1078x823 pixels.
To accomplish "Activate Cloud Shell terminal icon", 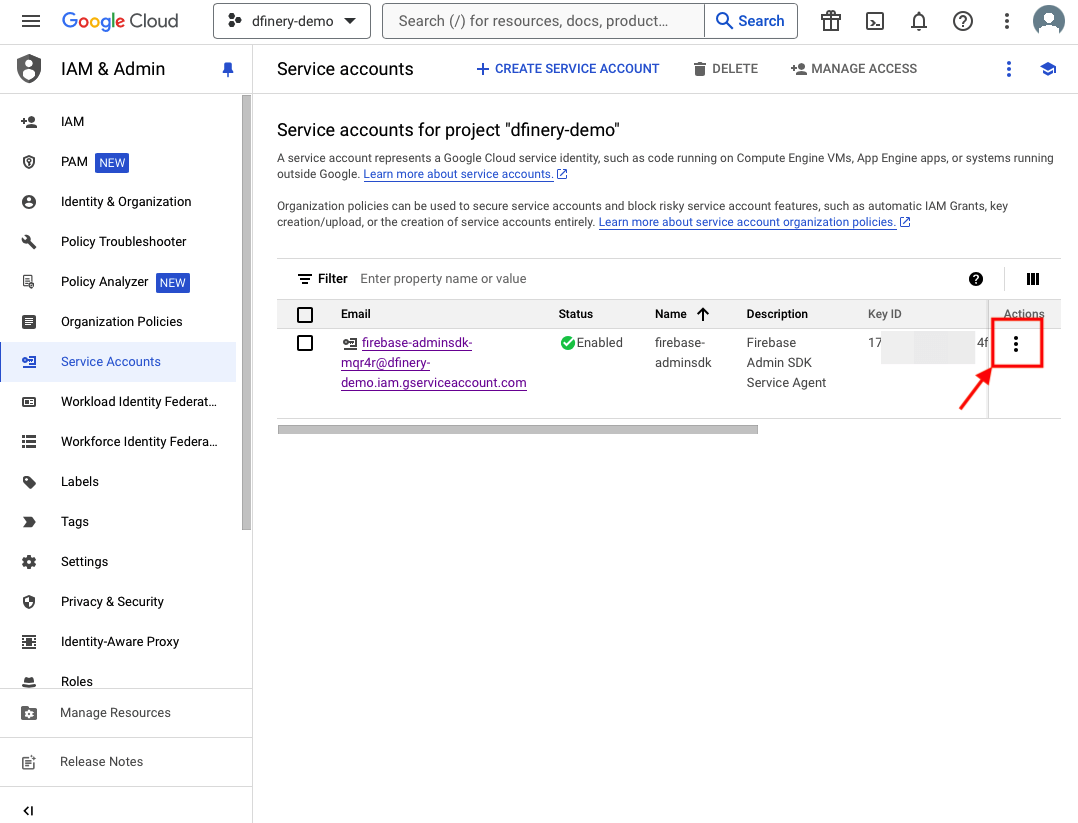I will (875, 21).
